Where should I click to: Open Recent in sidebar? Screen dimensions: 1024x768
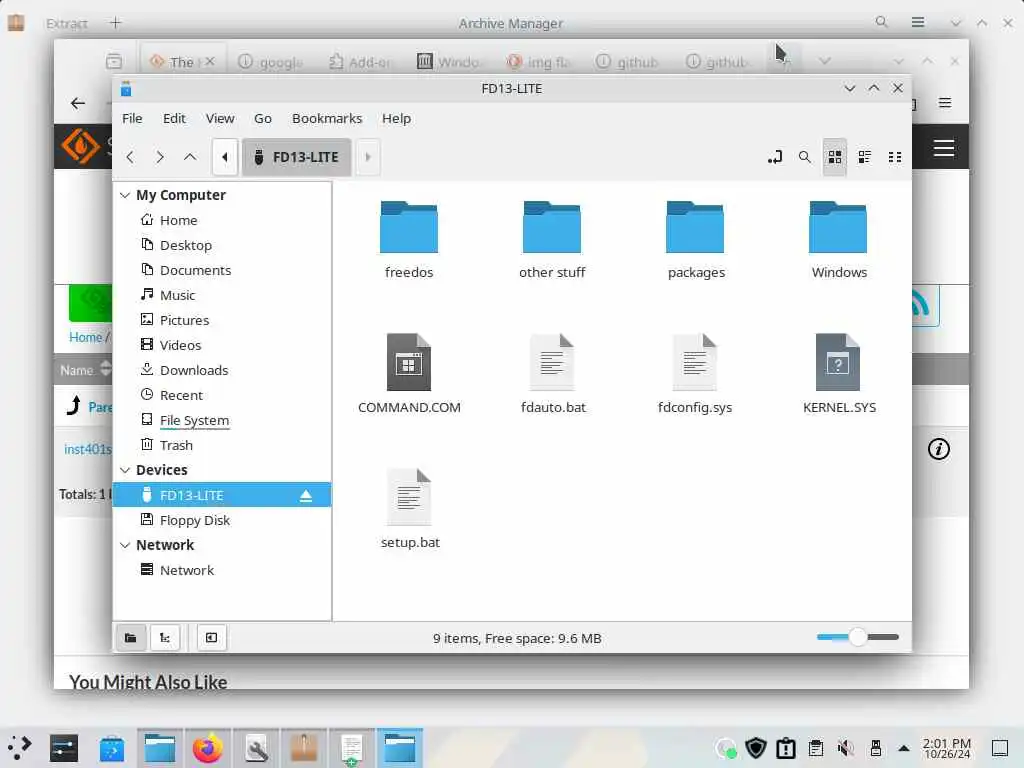(222, 395)
